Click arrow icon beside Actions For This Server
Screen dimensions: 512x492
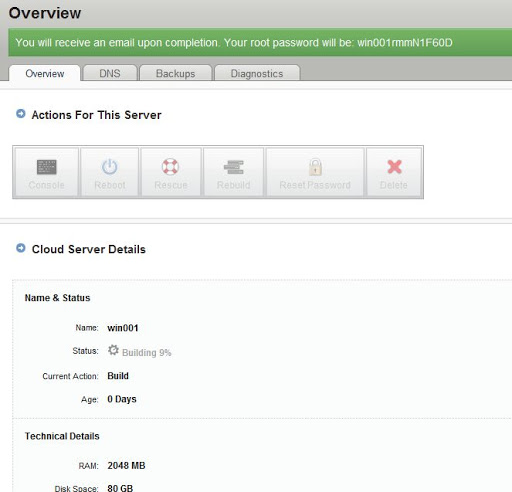tap(21, 114)
